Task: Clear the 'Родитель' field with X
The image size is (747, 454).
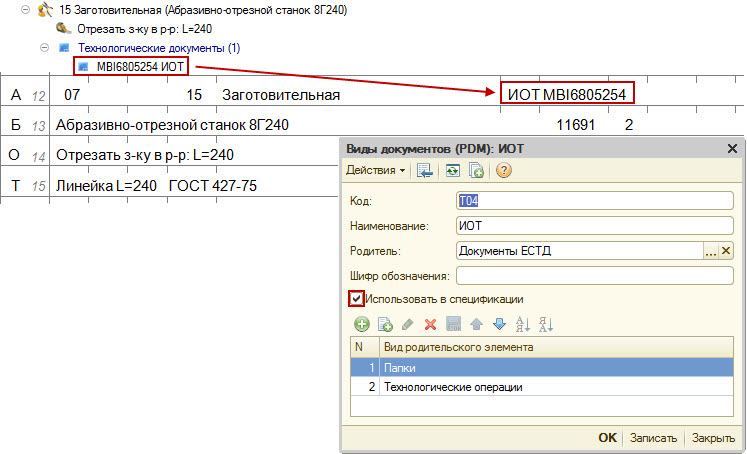Action: (727, 251)
